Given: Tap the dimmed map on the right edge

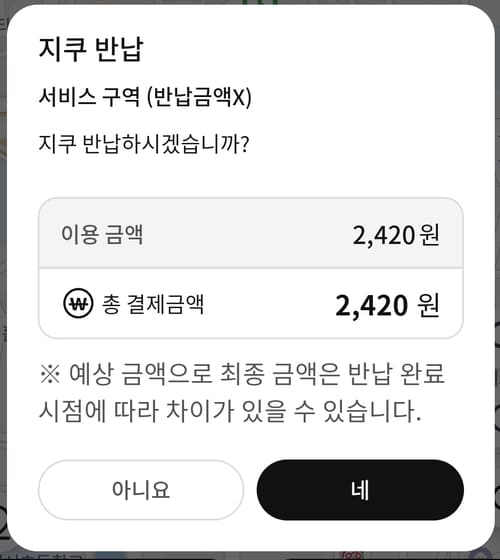Looking at the screenshot, I should point(498,280).
